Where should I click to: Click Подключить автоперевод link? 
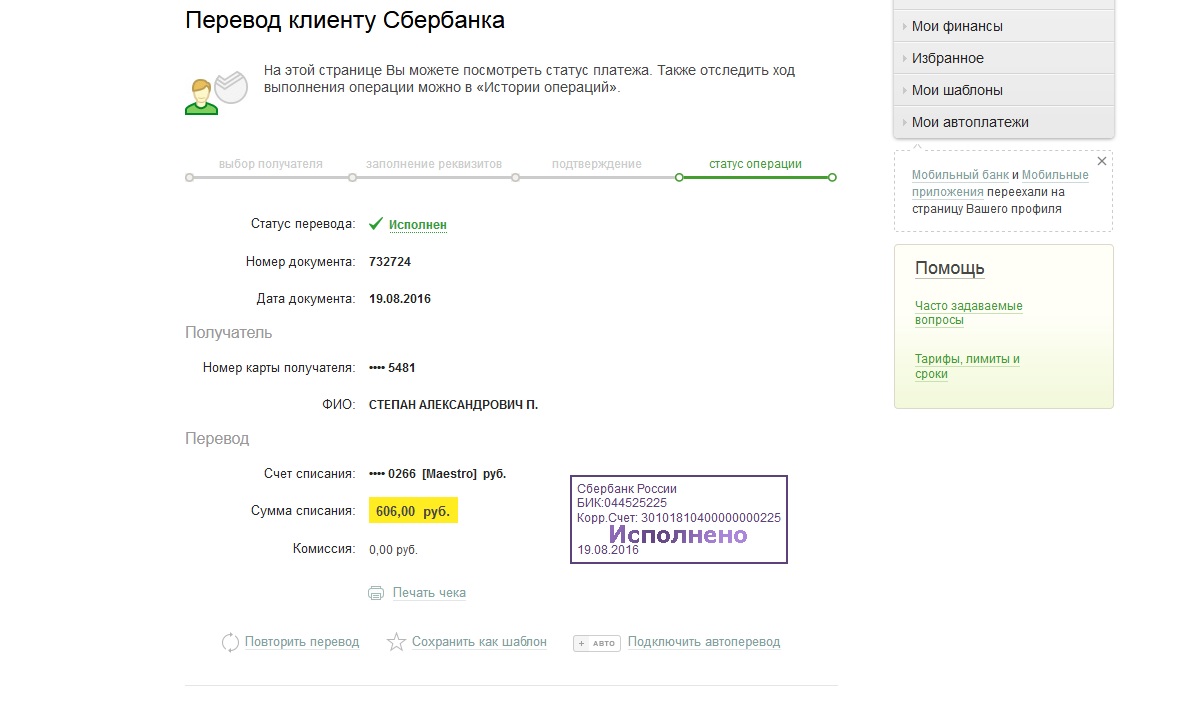click(x=704, y=642)
